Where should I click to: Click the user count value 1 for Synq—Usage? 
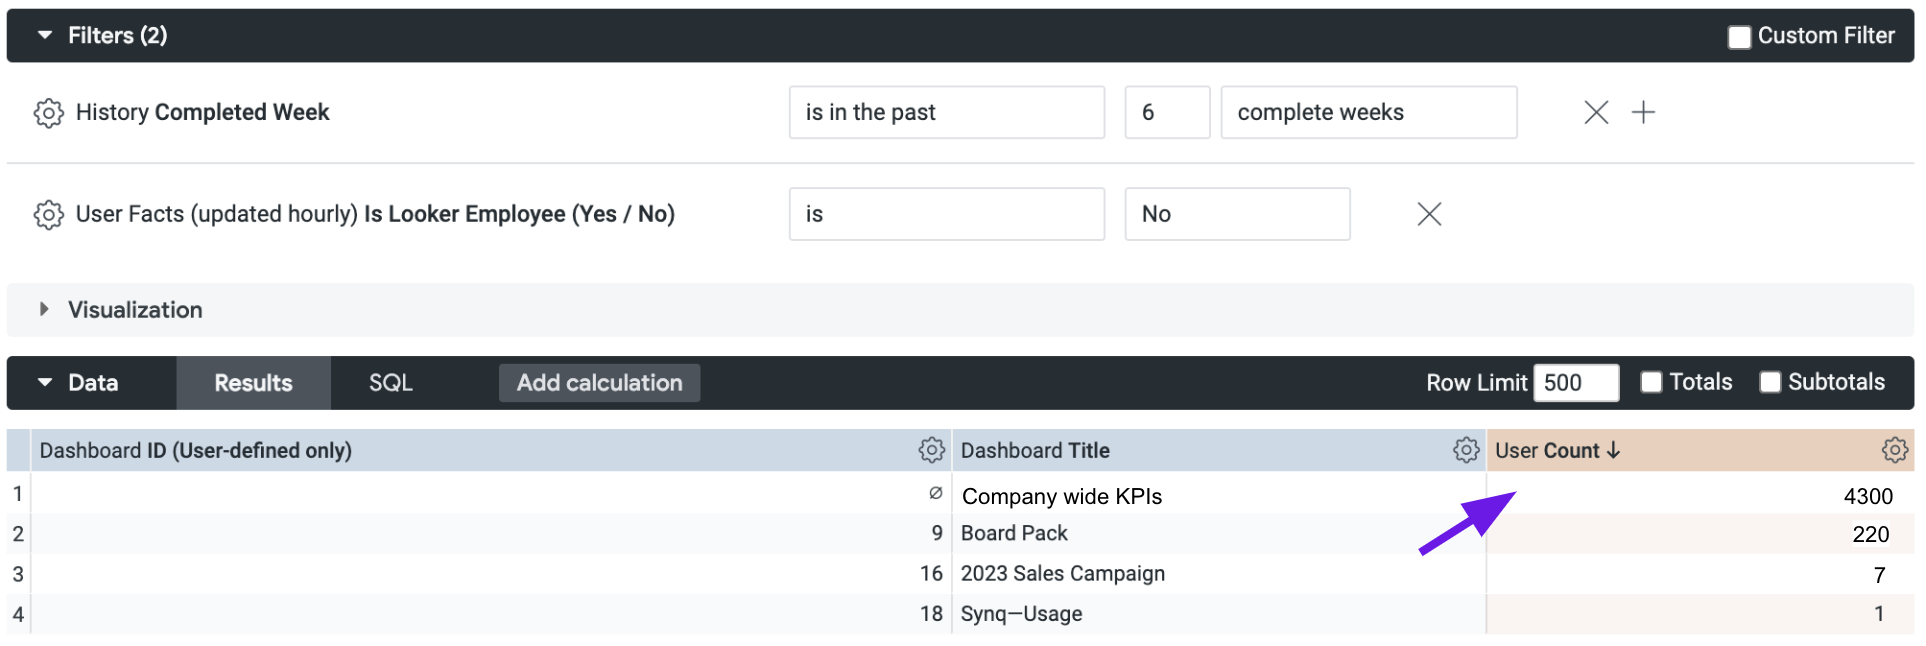(x=1879, y=614)
